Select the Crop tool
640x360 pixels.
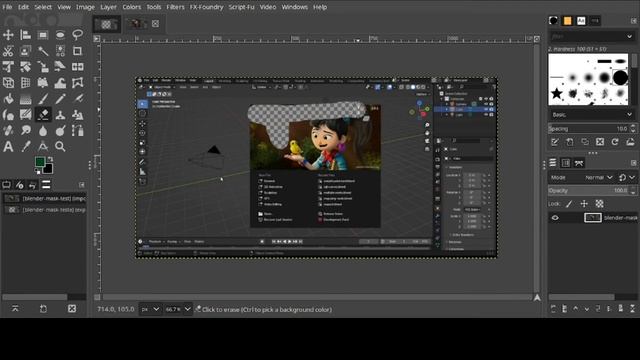pyautogui.click(x=78, y=51)
